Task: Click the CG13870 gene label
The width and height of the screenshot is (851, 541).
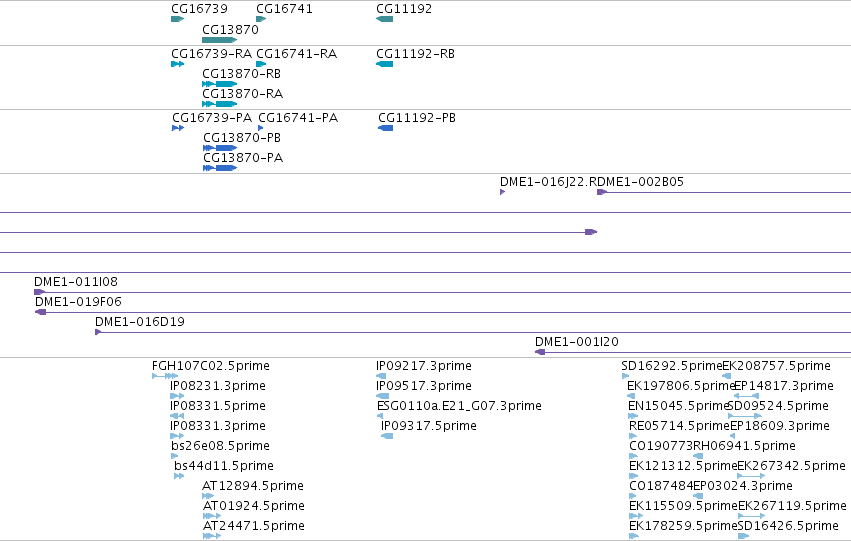Action: [x=230, y=29]
